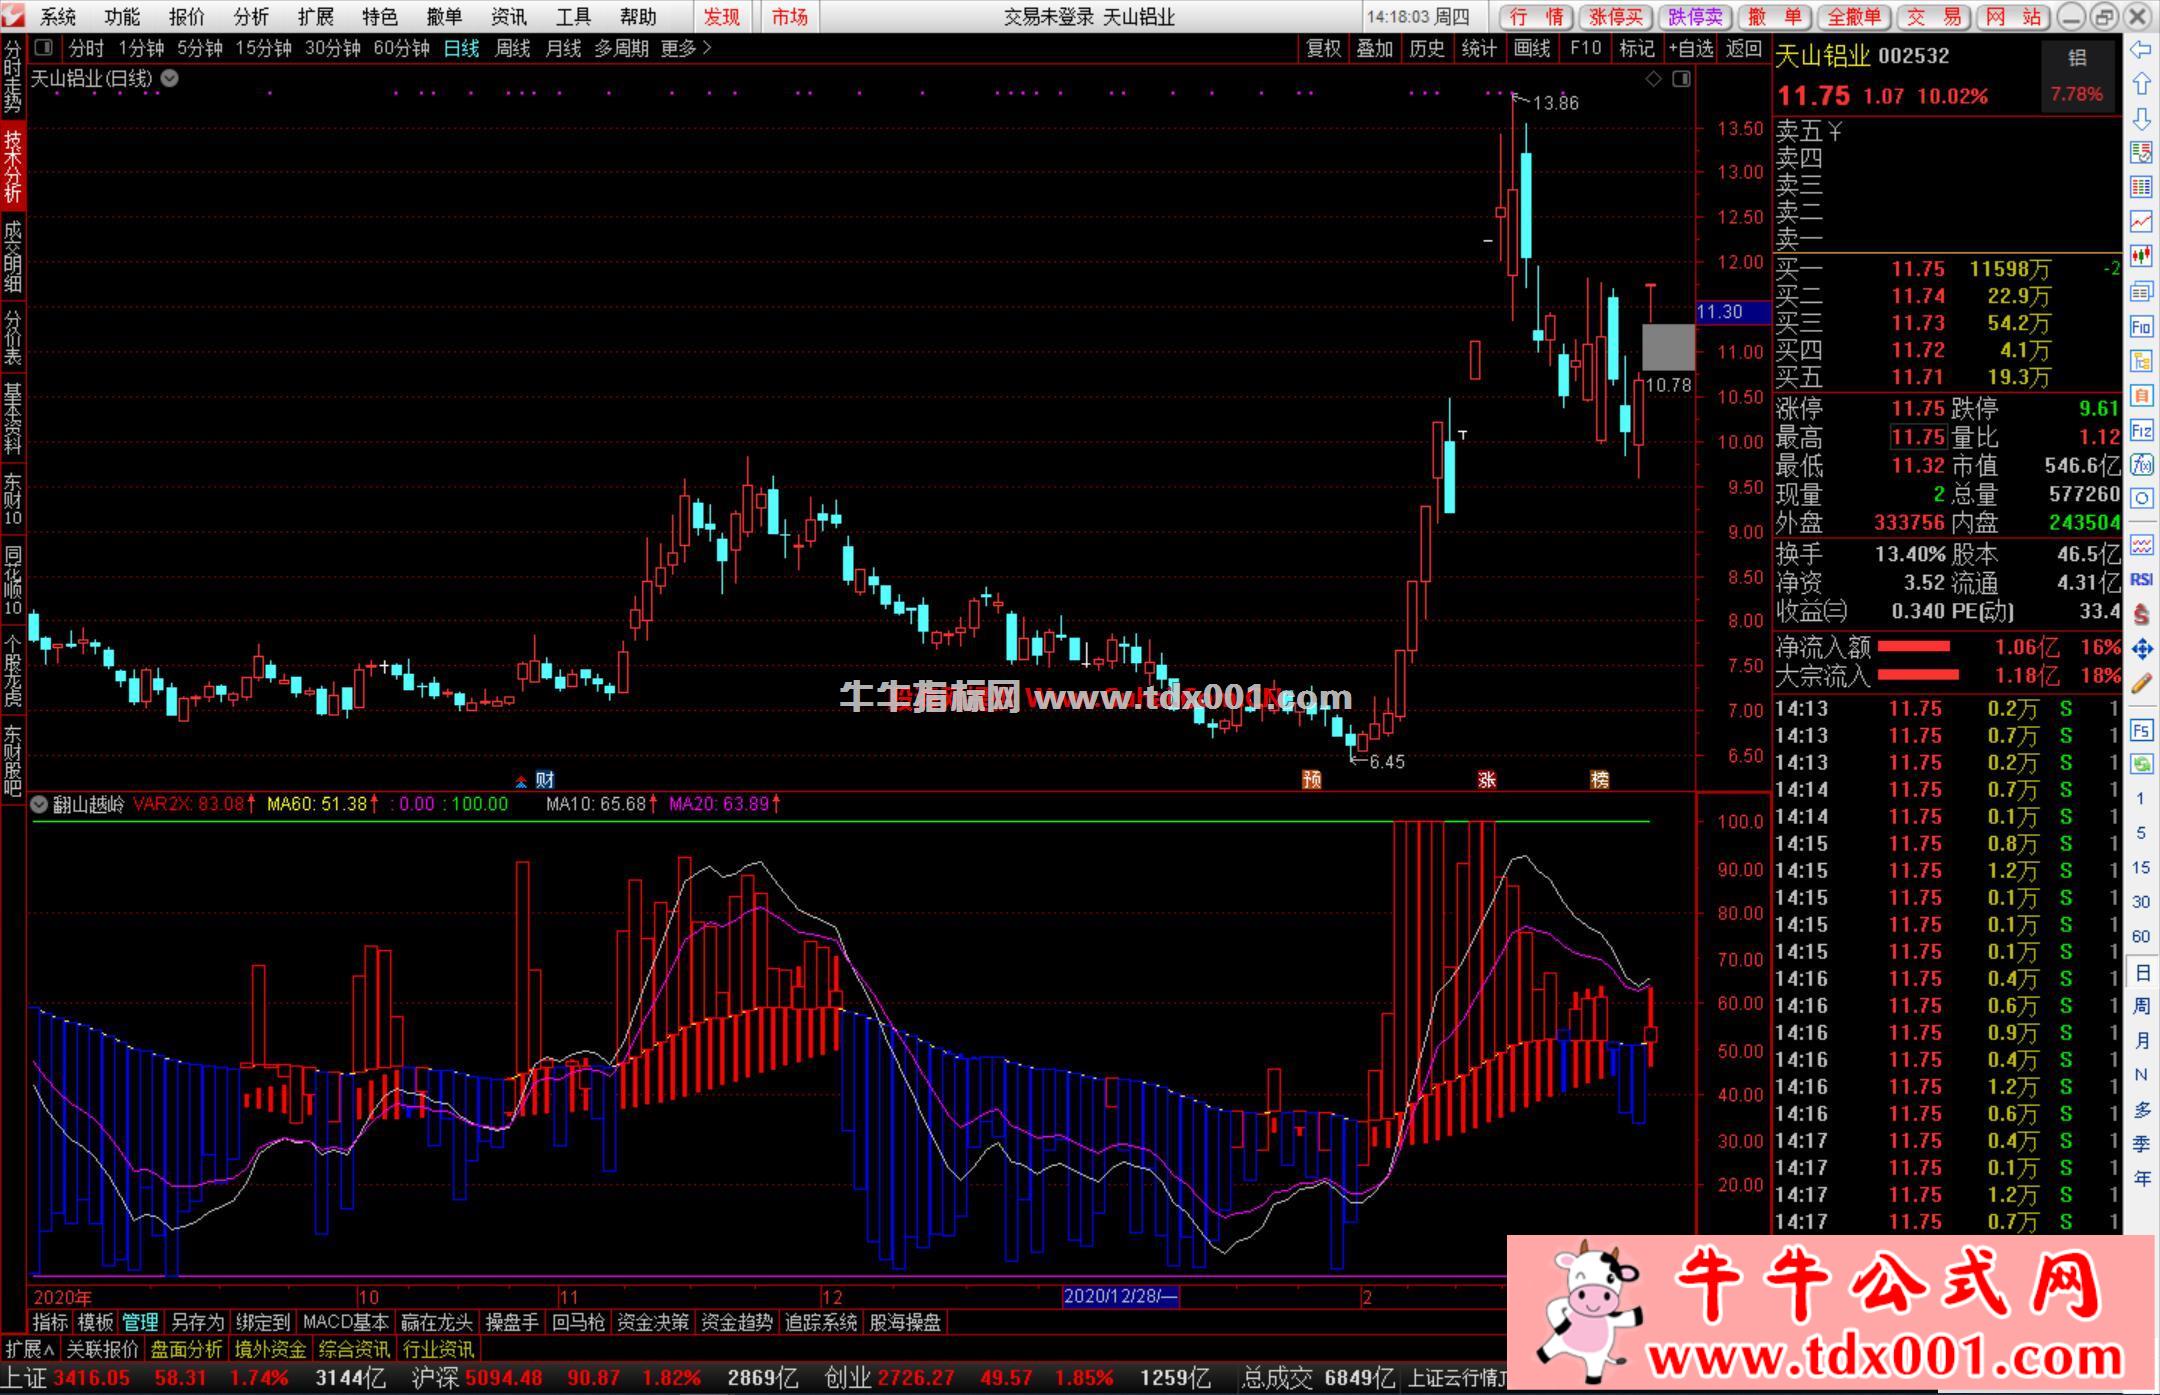The height and width of the screenshot is (1395, 2160).
Task: Click the up arrow in the right toolbar
Action: 2141,84
